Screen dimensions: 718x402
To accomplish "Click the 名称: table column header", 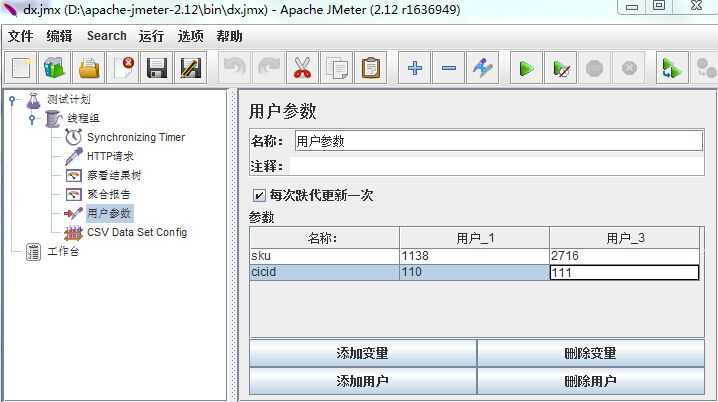I will pos(324,238).
